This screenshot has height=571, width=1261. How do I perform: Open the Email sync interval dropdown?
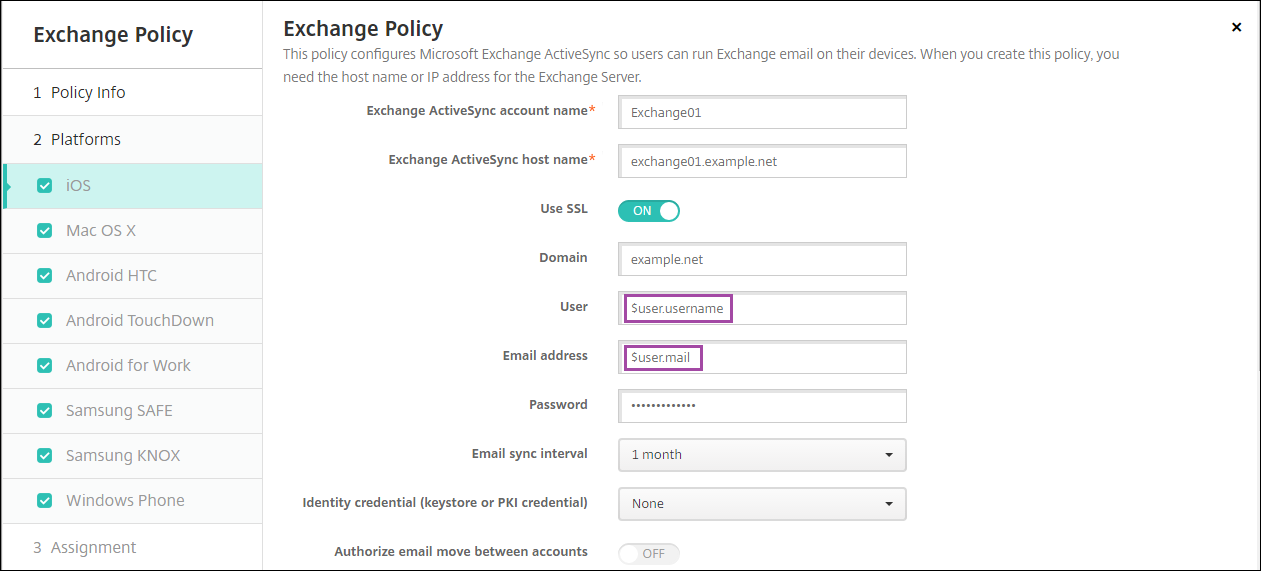(762, 455)
